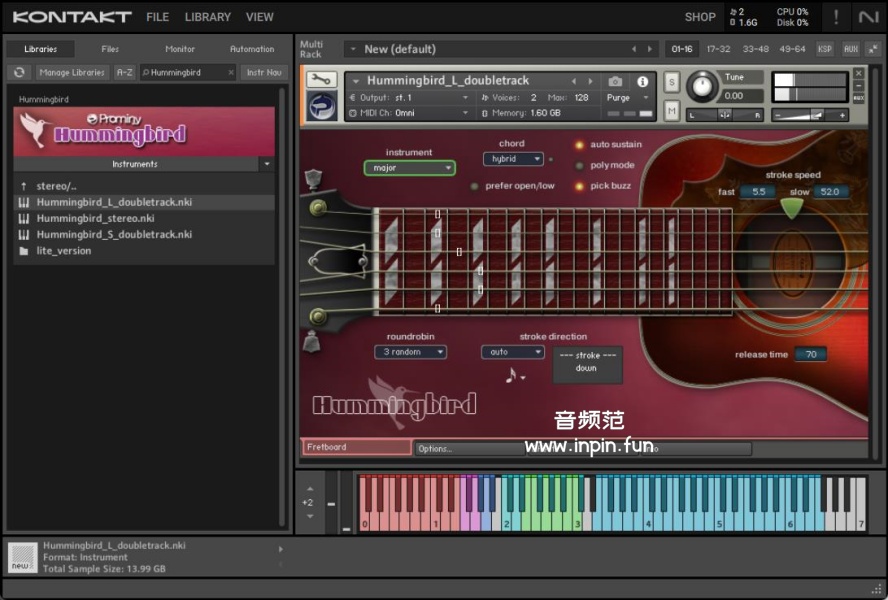Open the instrument info icon
Viewport: 888px width, 600px height.
point(642,81)
